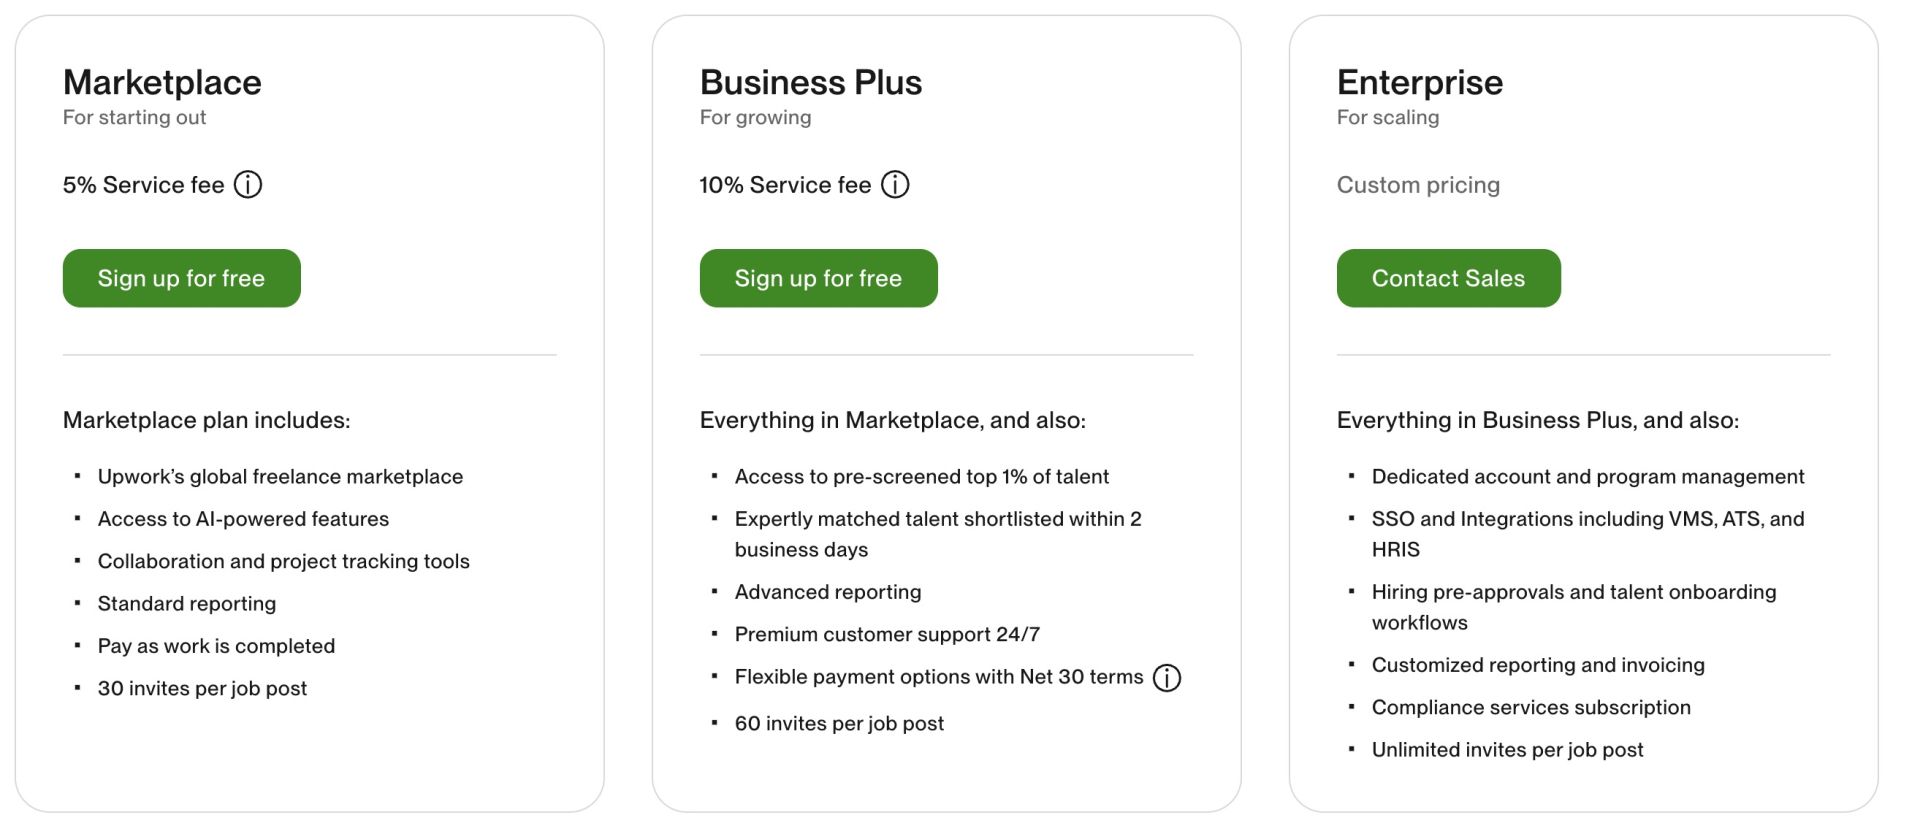The height and width of the screenshot is (834, 1920).
Task: Click "Access to AI-powered features" item
Action: [243, 519]
